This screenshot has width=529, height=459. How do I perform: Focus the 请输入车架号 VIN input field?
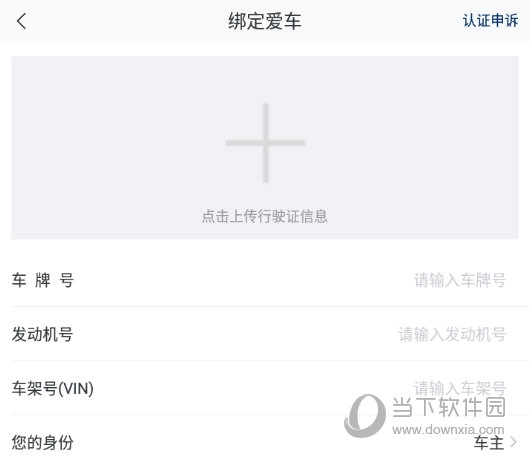coord(460,388)
